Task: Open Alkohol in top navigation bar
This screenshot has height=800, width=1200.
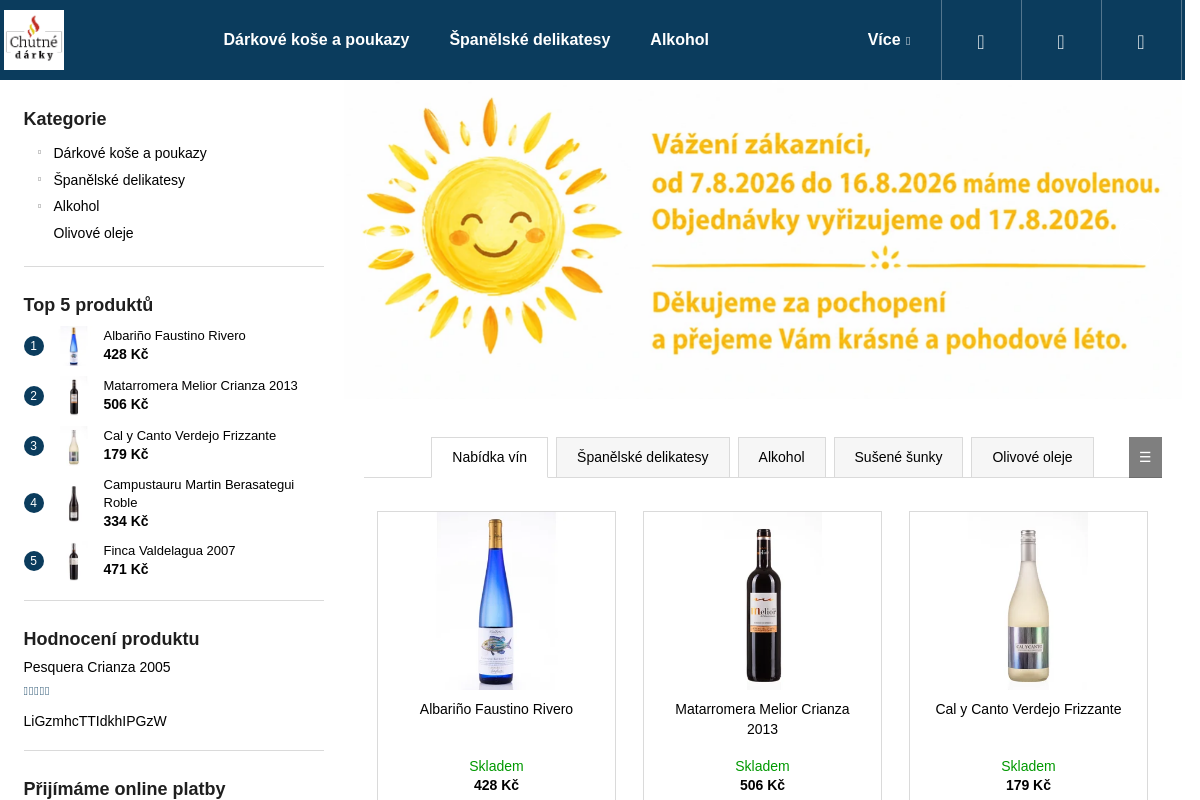Action: [x=679, y=40]
